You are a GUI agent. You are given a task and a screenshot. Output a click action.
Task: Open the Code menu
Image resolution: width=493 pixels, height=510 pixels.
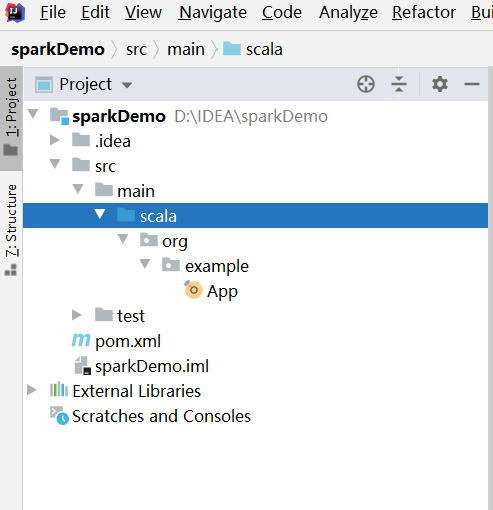[282, 13]
